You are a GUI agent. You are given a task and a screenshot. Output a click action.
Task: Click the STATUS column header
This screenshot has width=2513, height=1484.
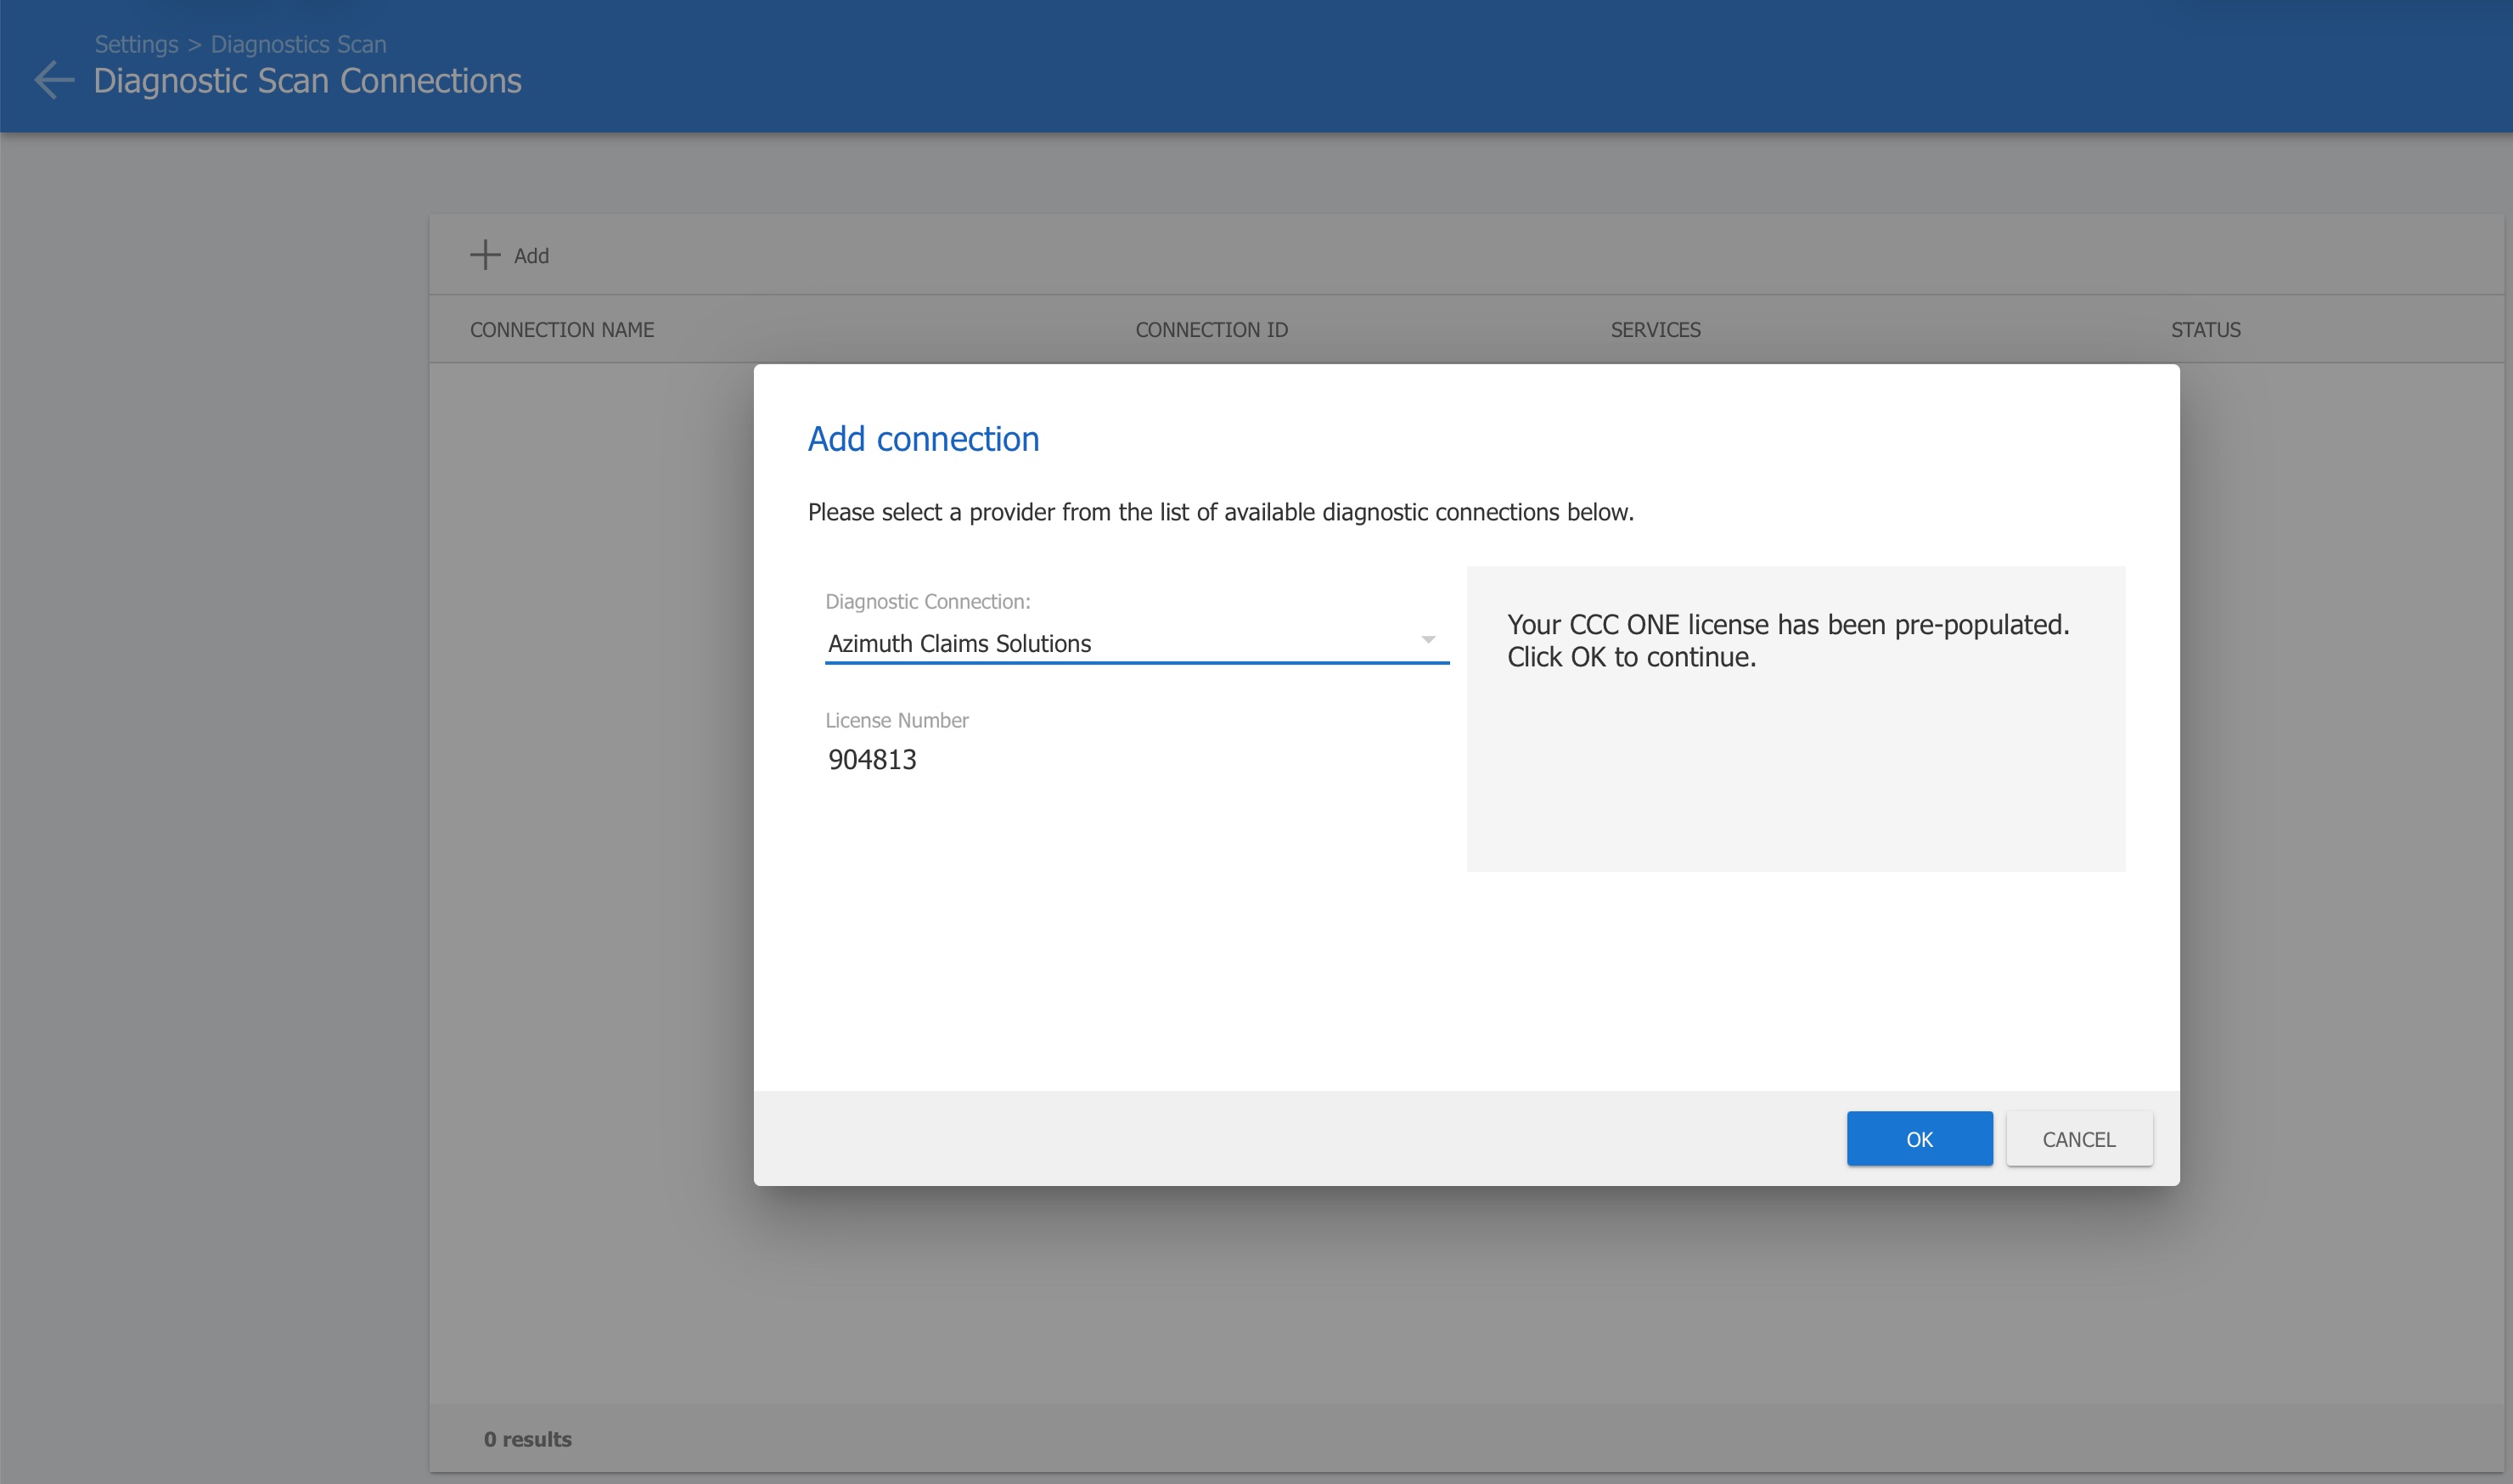[2205, 330]
